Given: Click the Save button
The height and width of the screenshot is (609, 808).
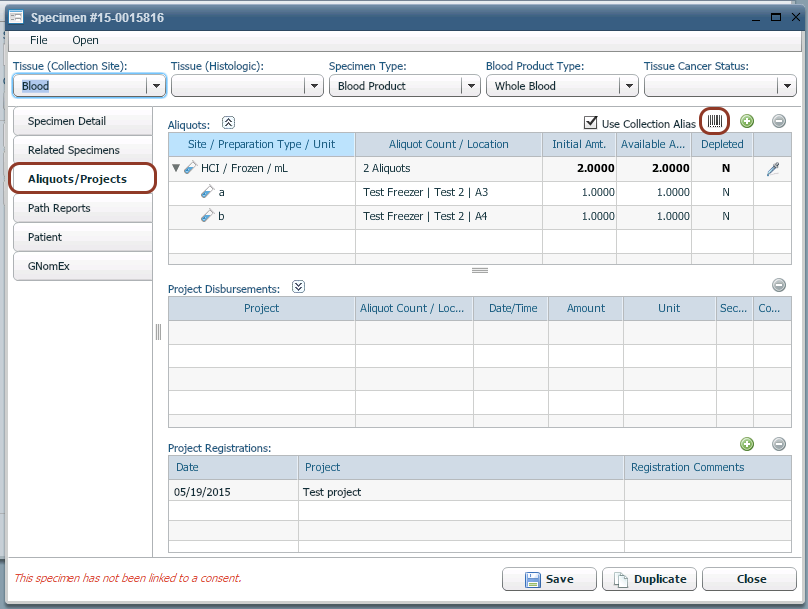Looking at the screenshot, I should pyautogui.click(x=549, y=579).
